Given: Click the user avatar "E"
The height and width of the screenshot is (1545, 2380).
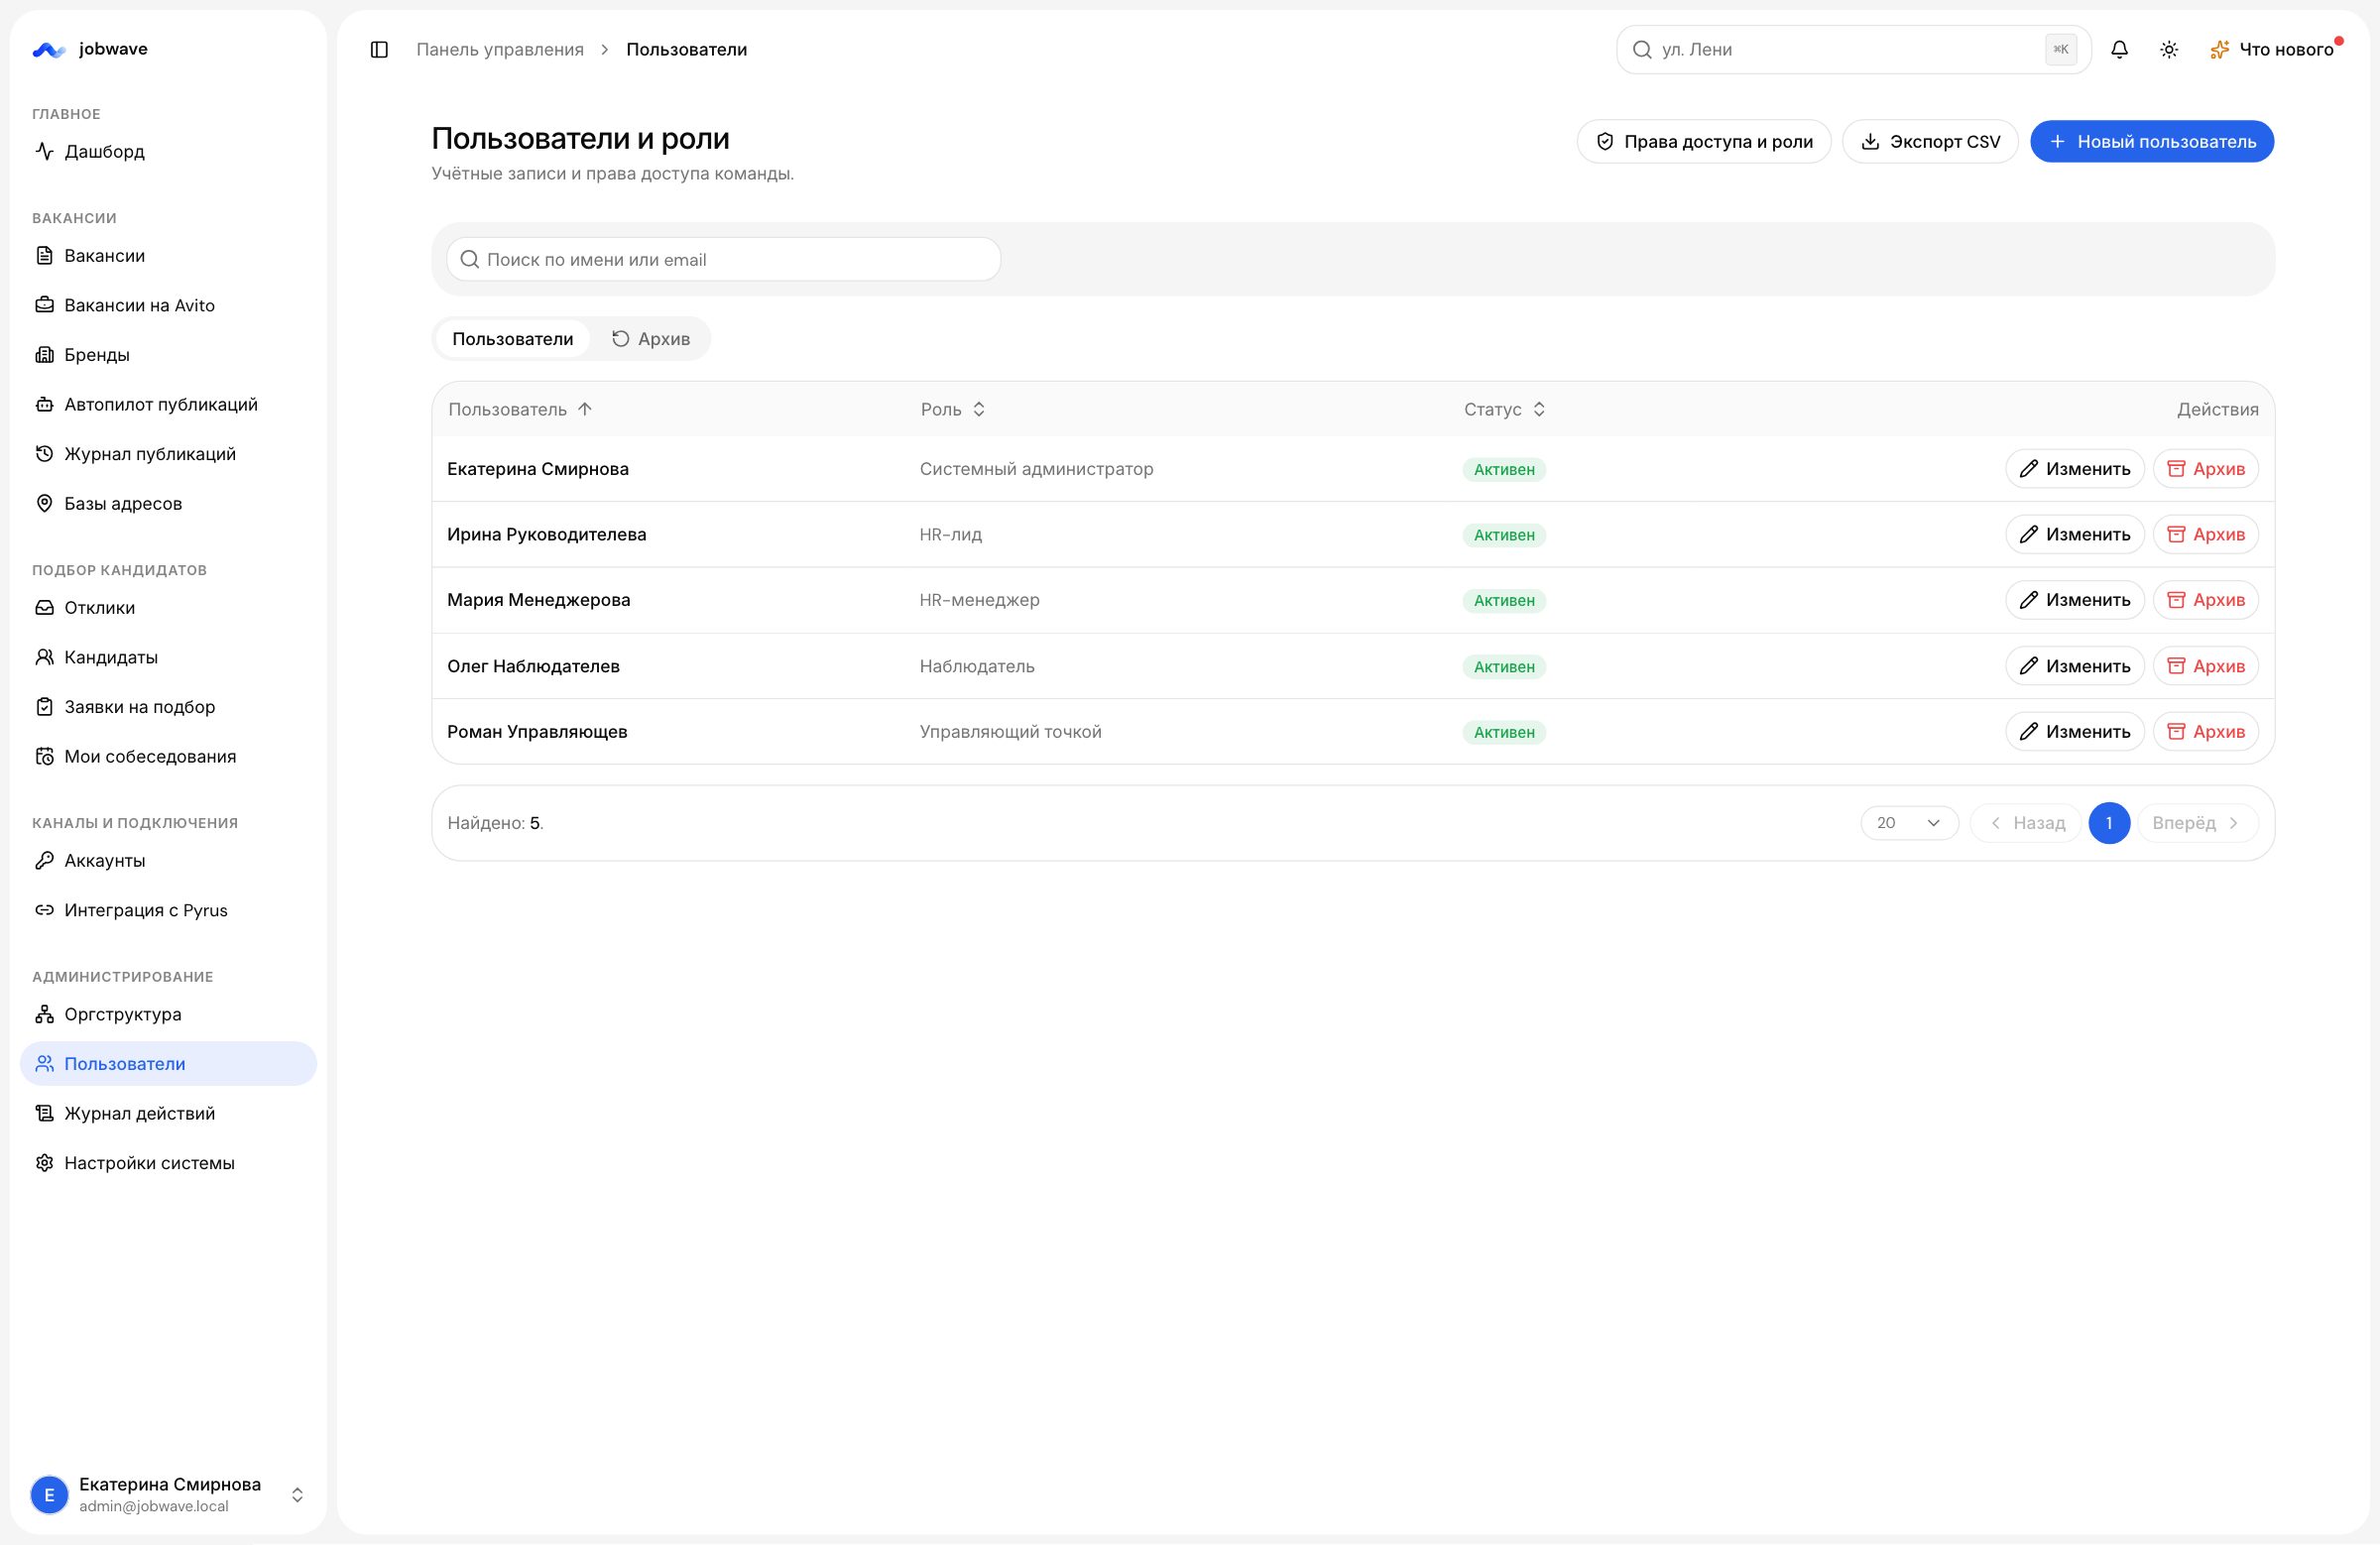Looking at the screenshot, I should point(49,1495).
